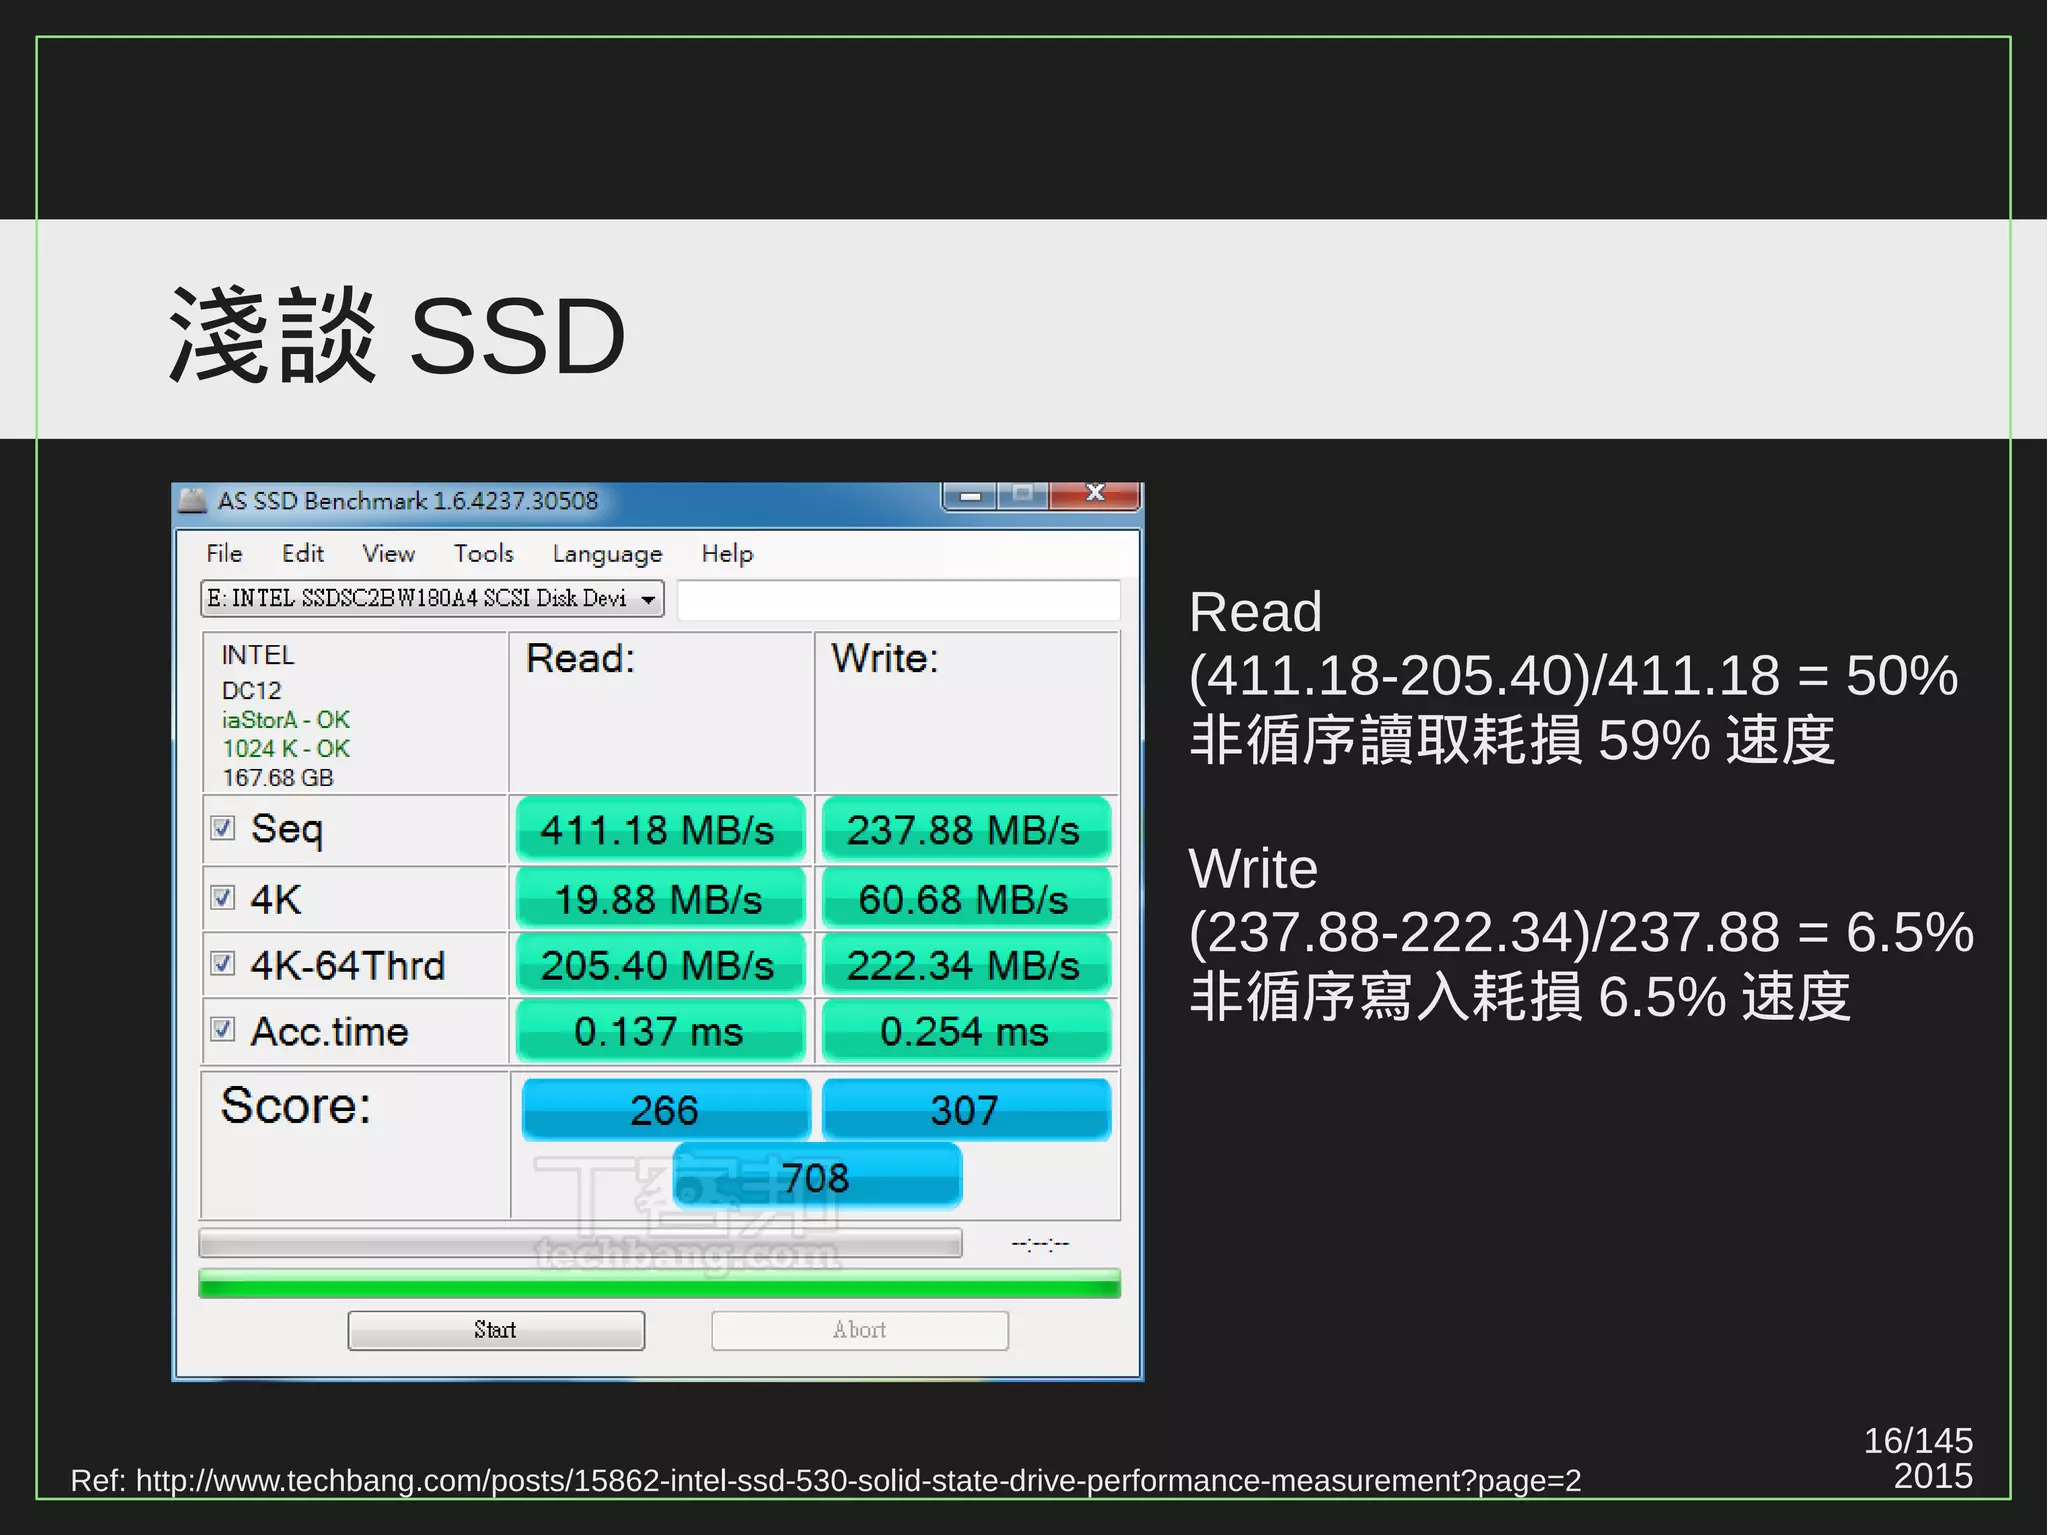Open the Tools menu
The width and height of the screenshot is (2048, 1535).
(483, 553)
